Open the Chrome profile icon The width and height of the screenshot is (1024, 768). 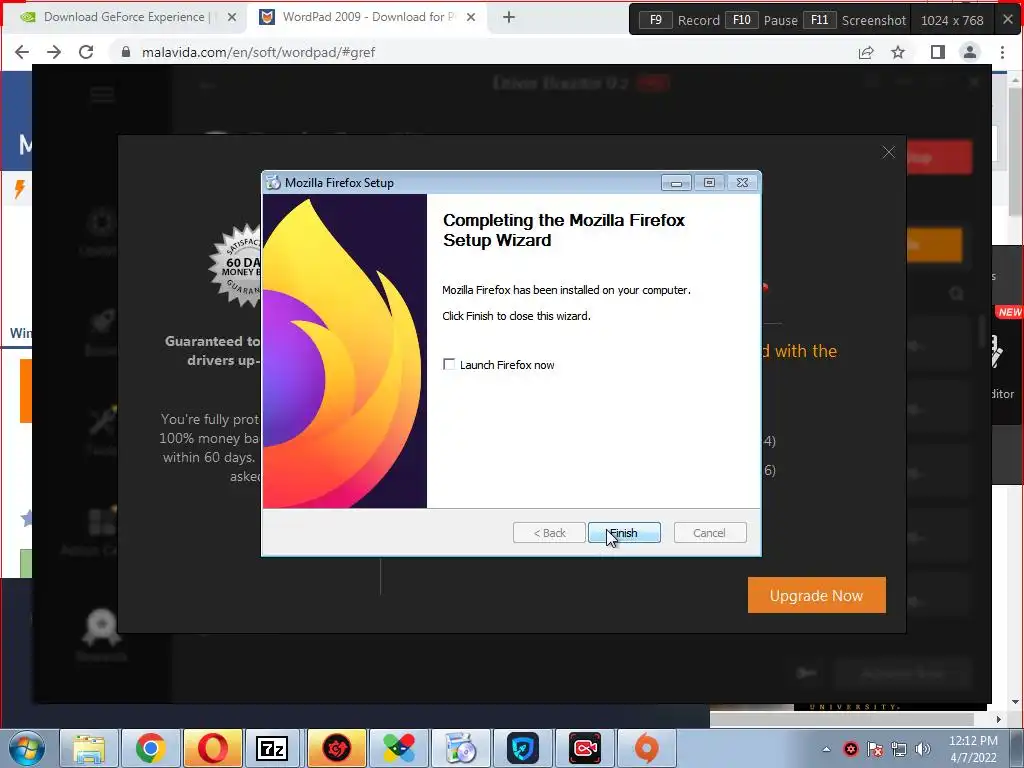coord(970,52)
